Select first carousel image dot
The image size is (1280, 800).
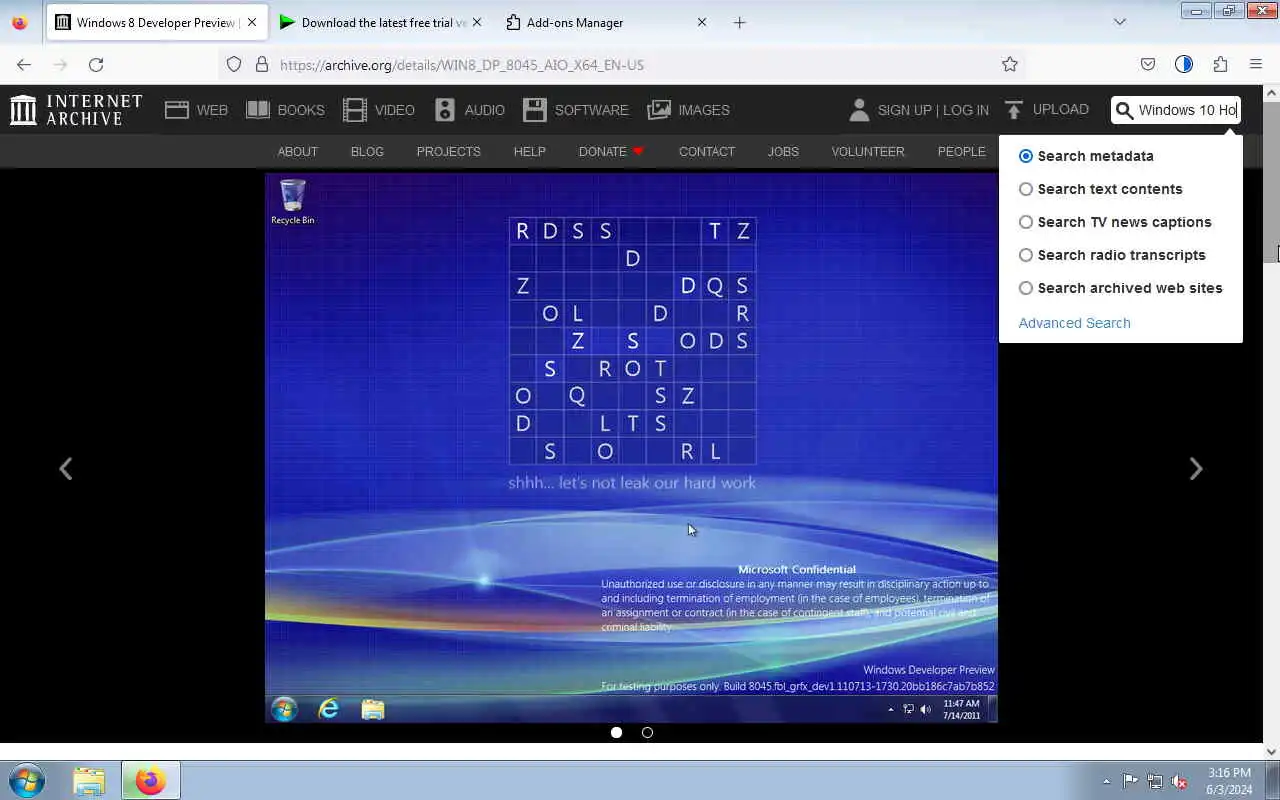click(x=616, y=732)
